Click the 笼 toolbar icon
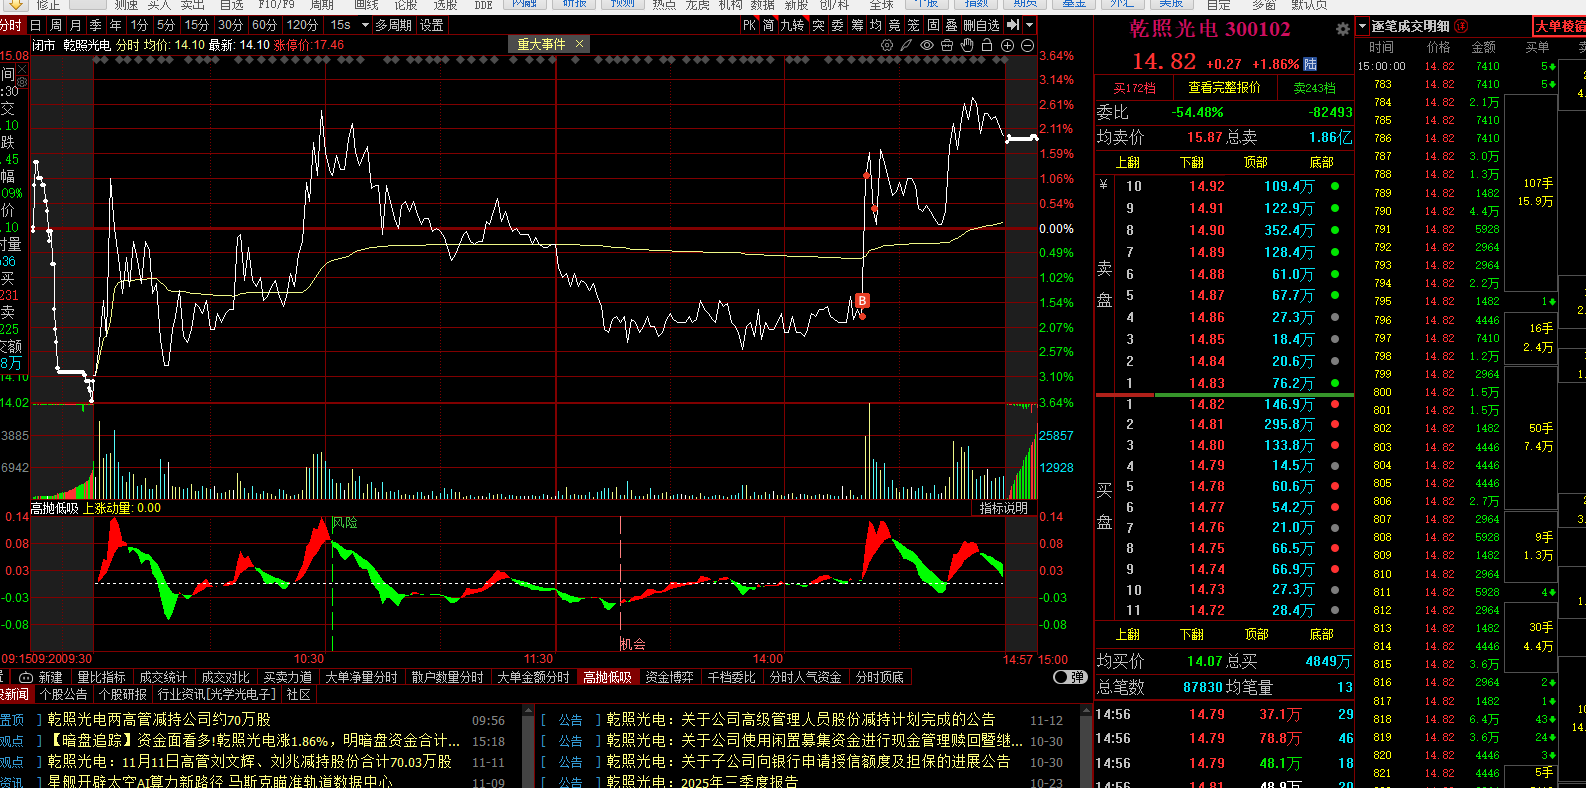Image resolution: width=1586 pixels, height=788 pixels. coord(914,25)
